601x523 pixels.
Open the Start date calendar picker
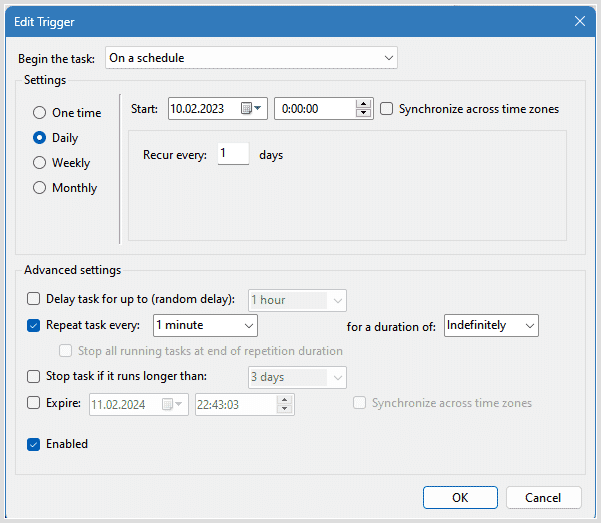point(251,109)
